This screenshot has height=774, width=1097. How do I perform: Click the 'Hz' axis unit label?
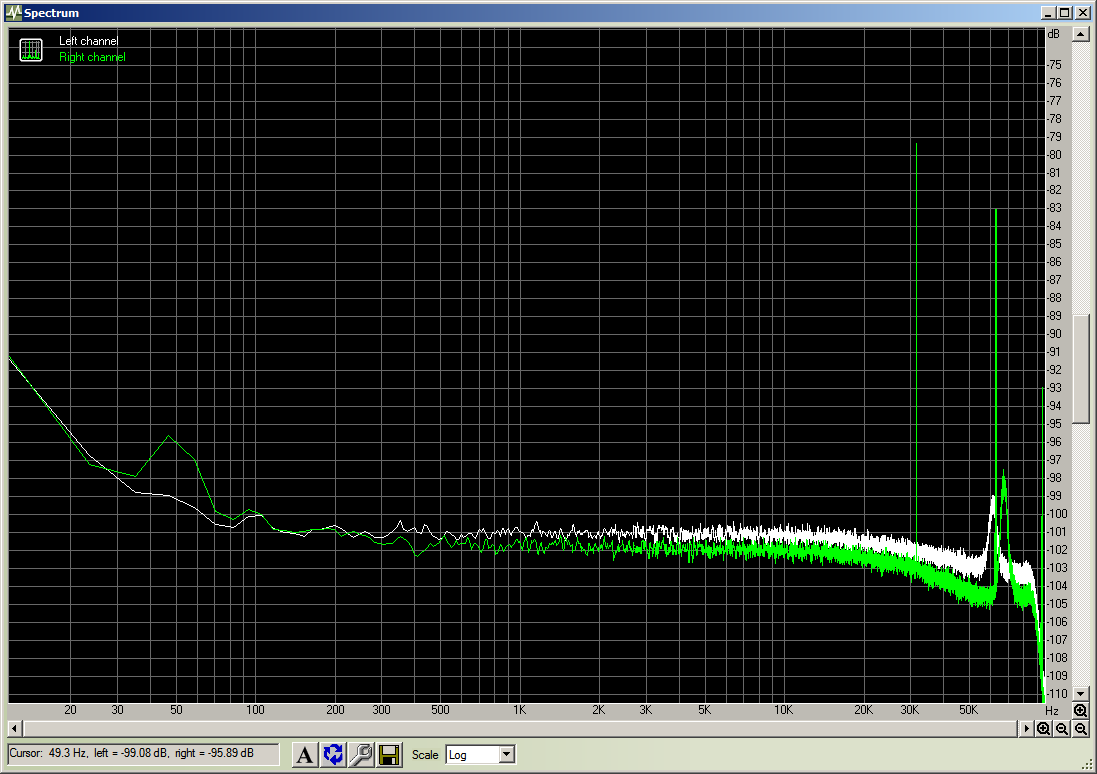[1052, 710]
